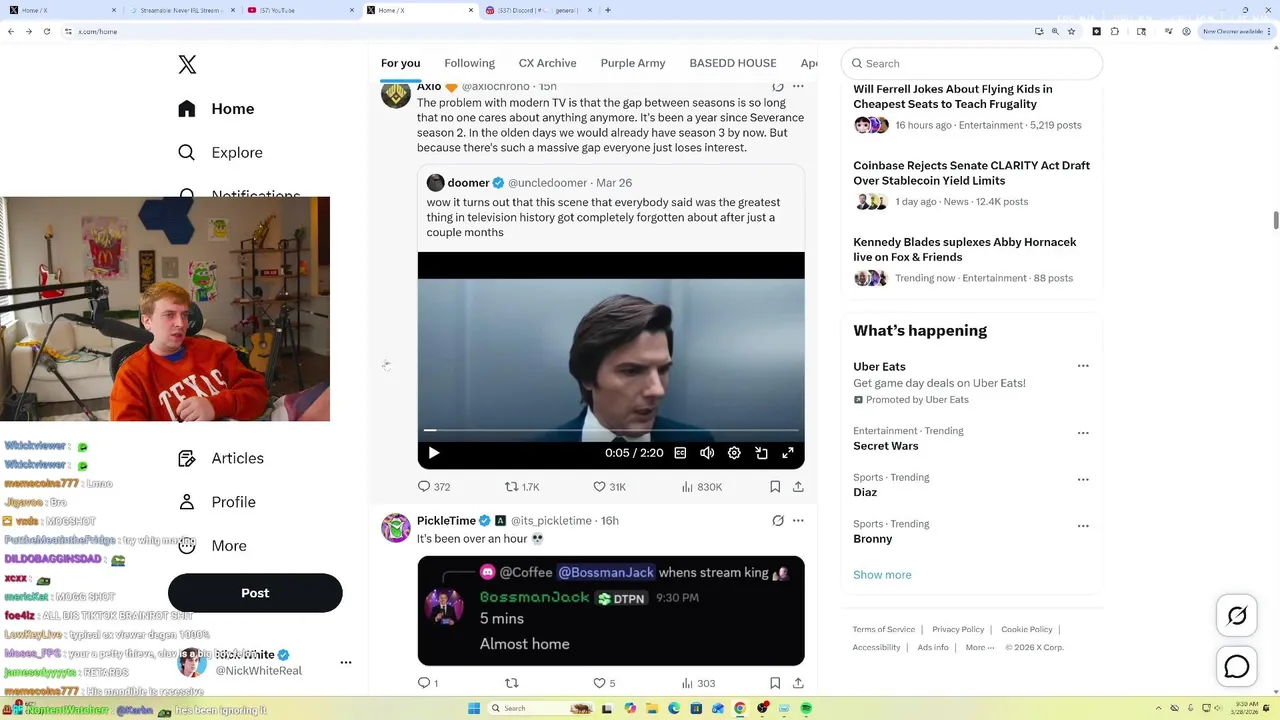Open Coinbase CLARITY Act news story
1280x720 pixels.
pyautogui.click(x=971, y=184)
